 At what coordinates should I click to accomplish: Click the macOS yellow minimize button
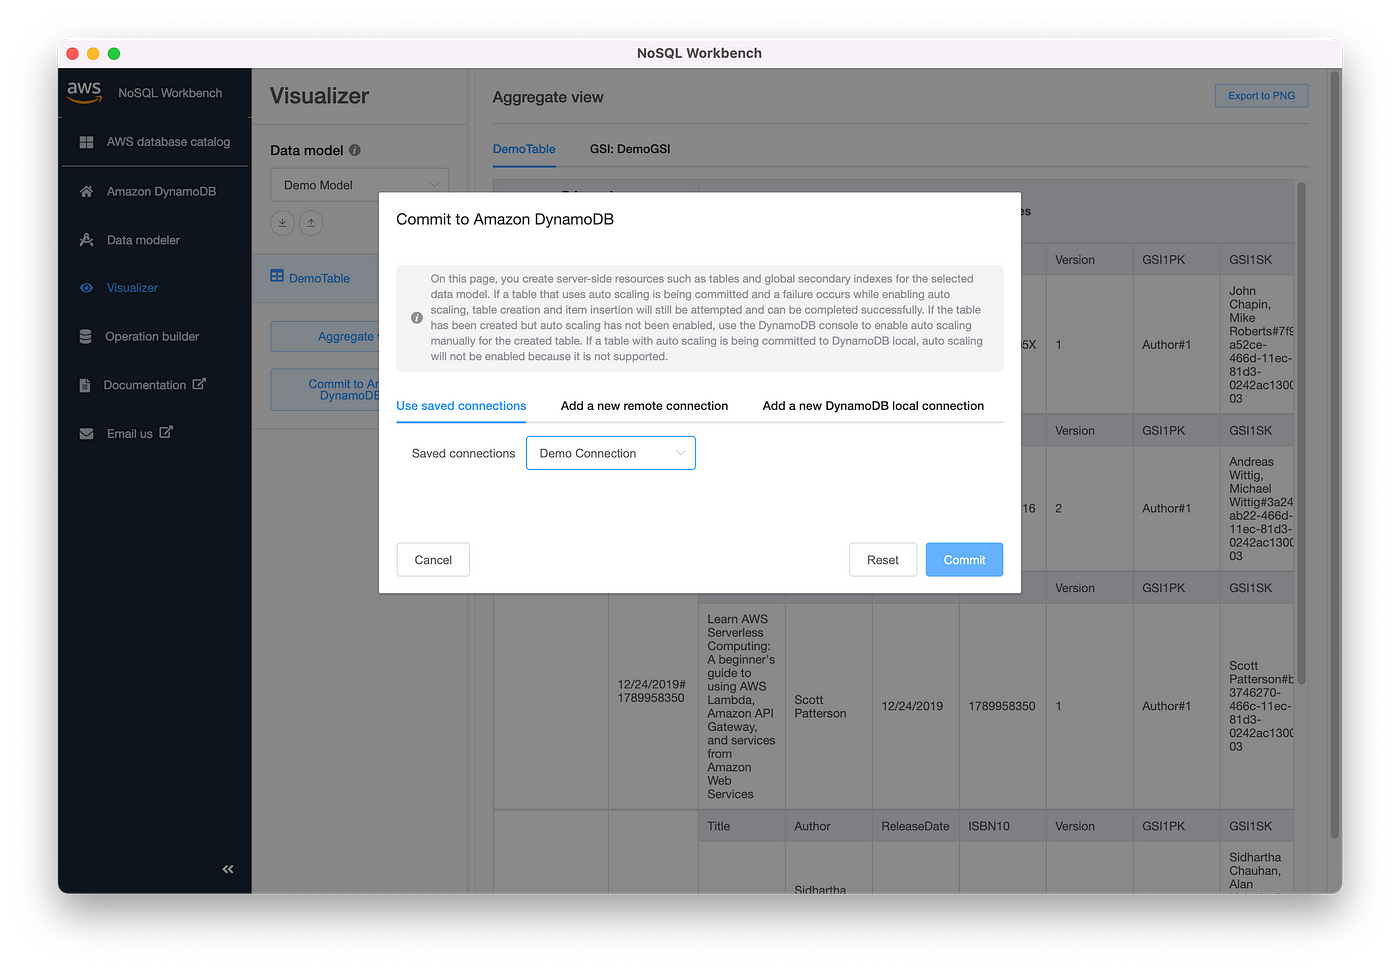[93, 53]
